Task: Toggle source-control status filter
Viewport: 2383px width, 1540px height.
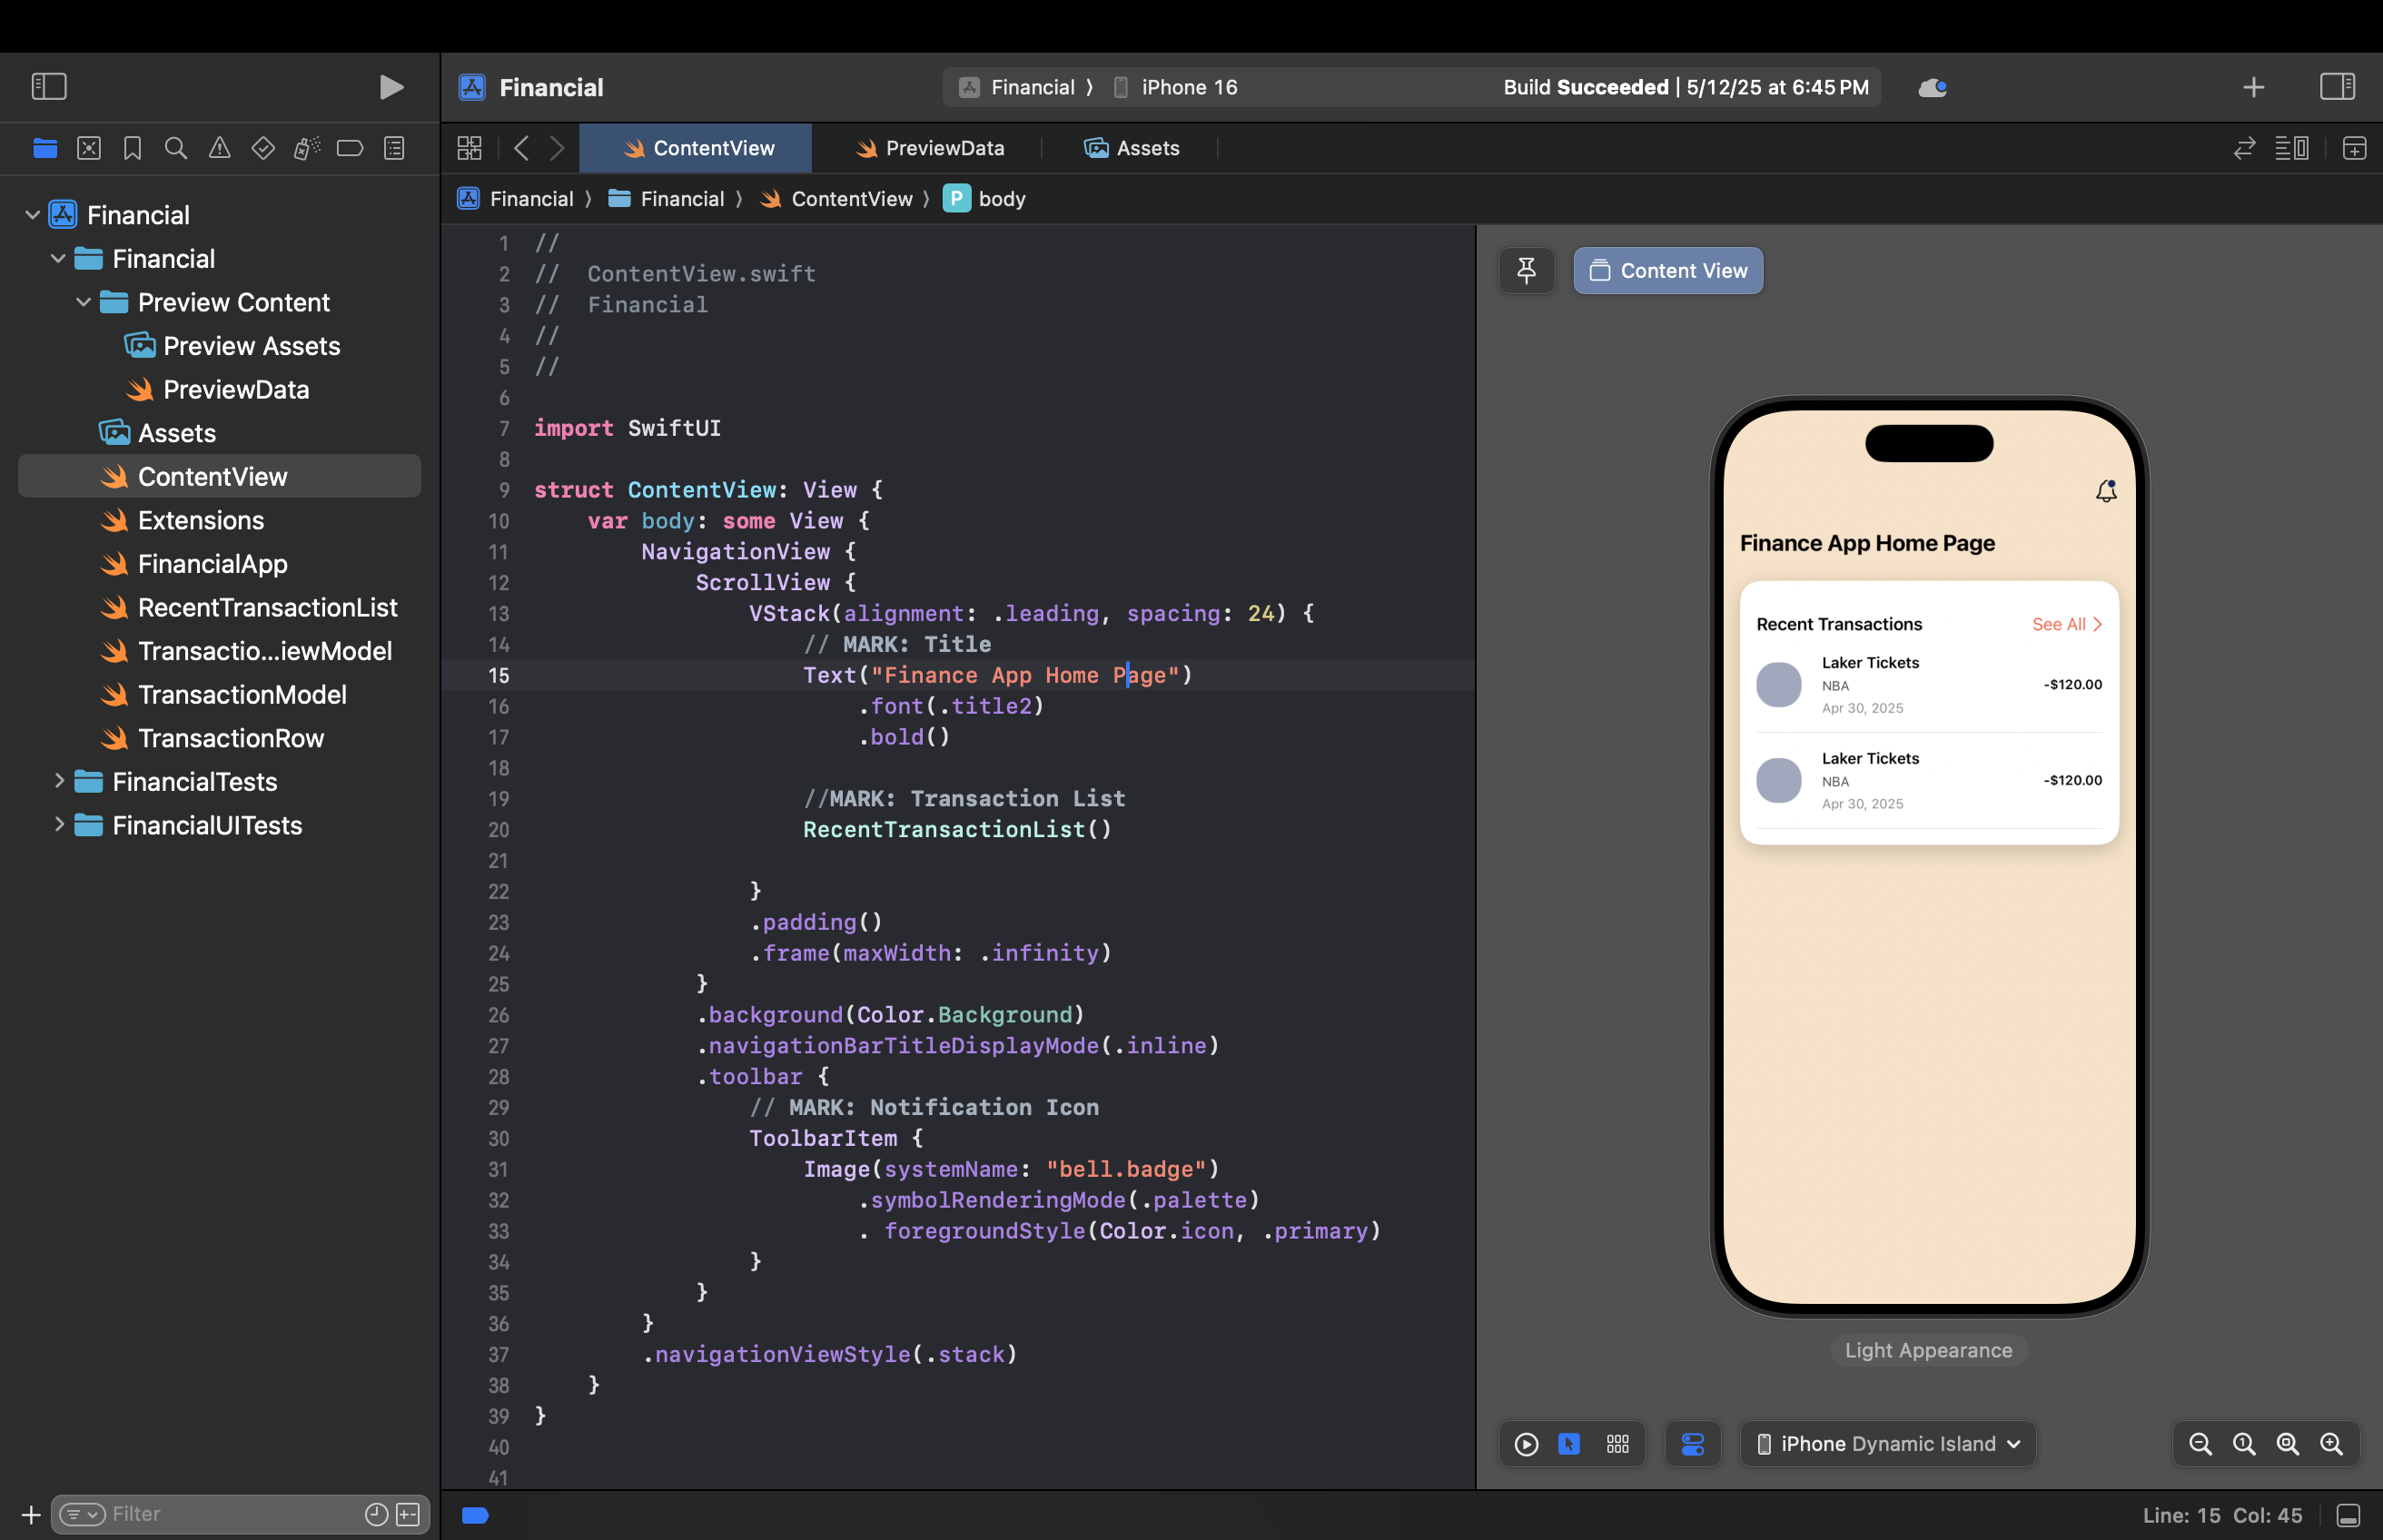Action: click(408, 1514)
